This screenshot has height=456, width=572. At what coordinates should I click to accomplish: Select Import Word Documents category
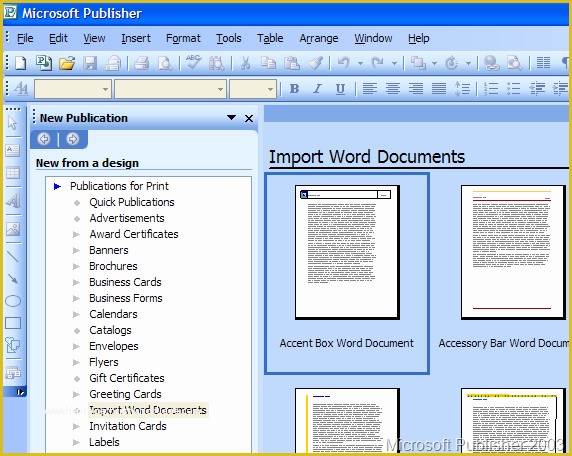148,410
